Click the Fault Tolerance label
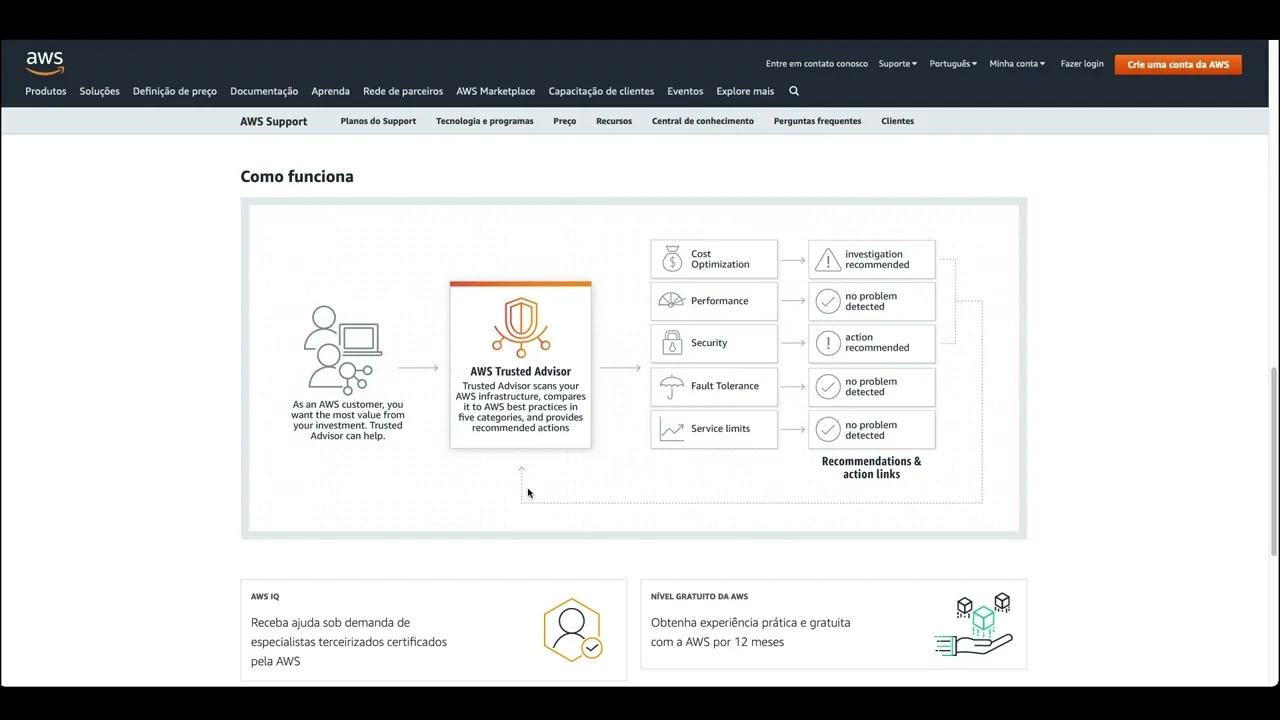This screenshot has height=720, width=1280. [x=725, y=386]
